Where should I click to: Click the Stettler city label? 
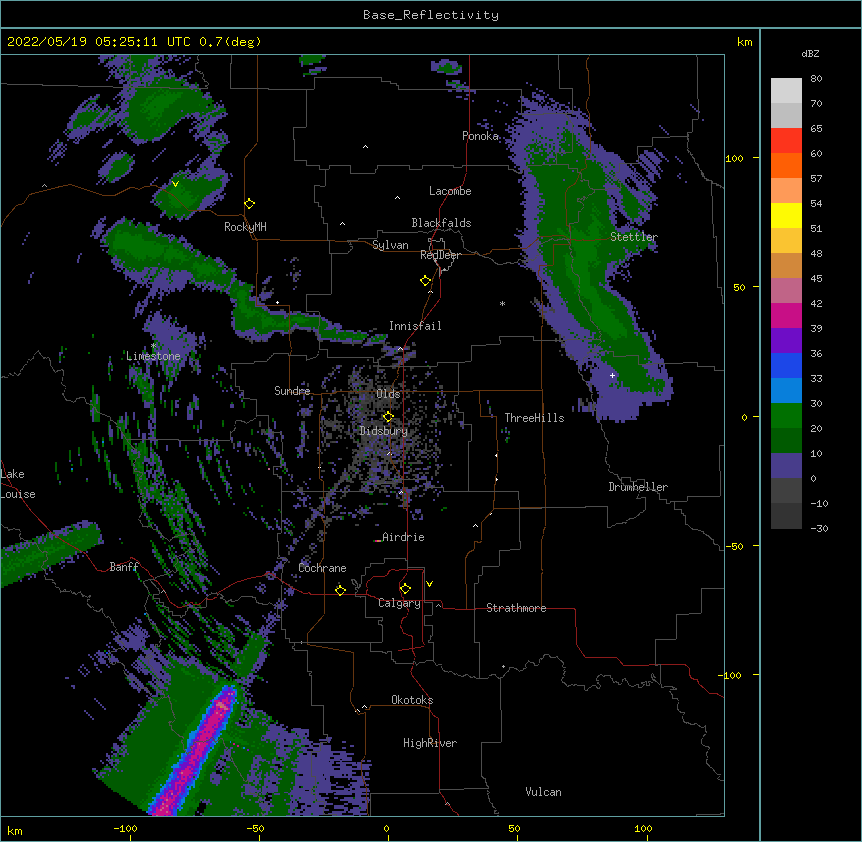(634, 237)
